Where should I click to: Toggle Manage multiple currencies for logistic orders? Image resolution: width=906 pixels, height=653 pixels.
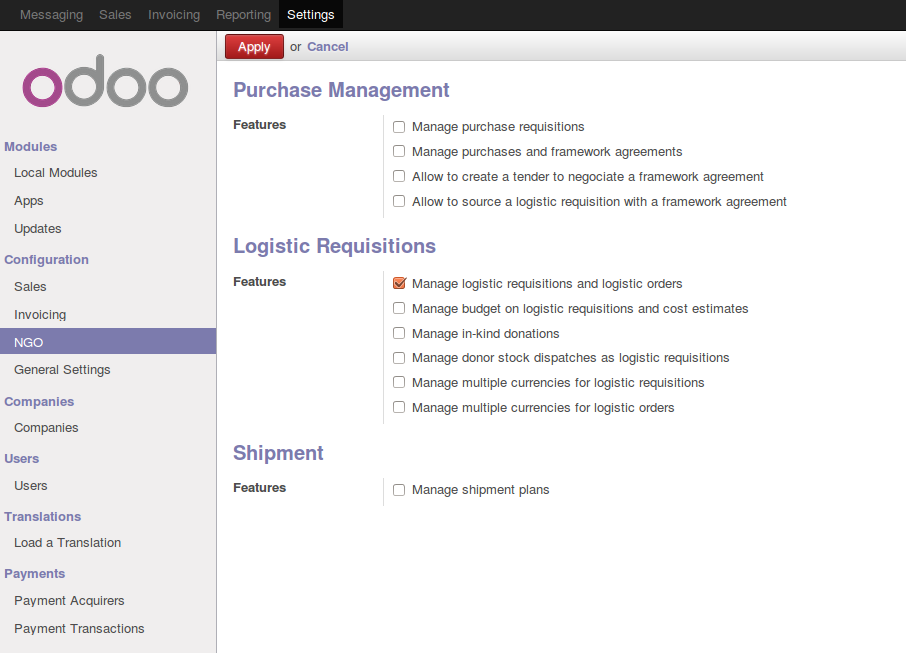click(x=399, y=407)
